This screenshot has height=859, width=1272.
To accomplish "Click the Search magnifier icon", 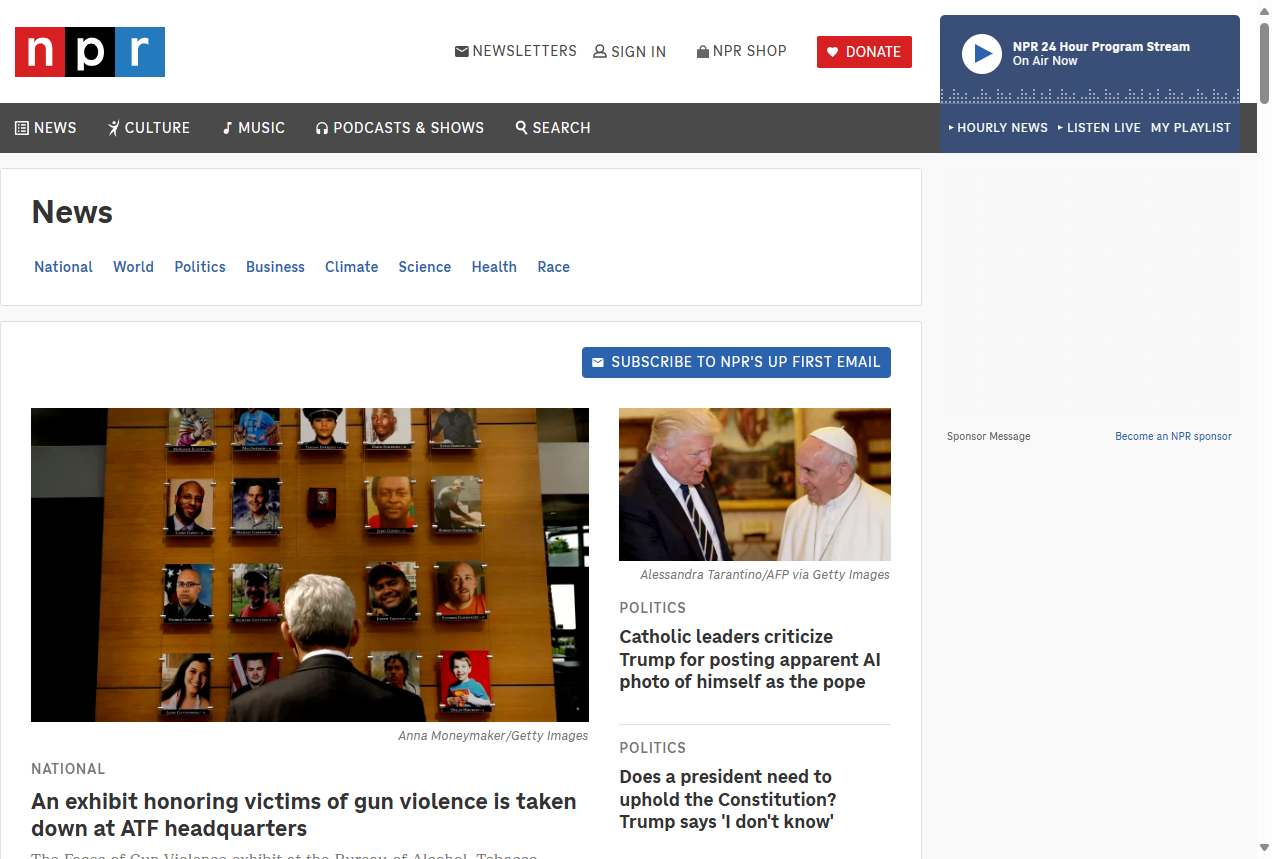I will [x=521, y=128].
